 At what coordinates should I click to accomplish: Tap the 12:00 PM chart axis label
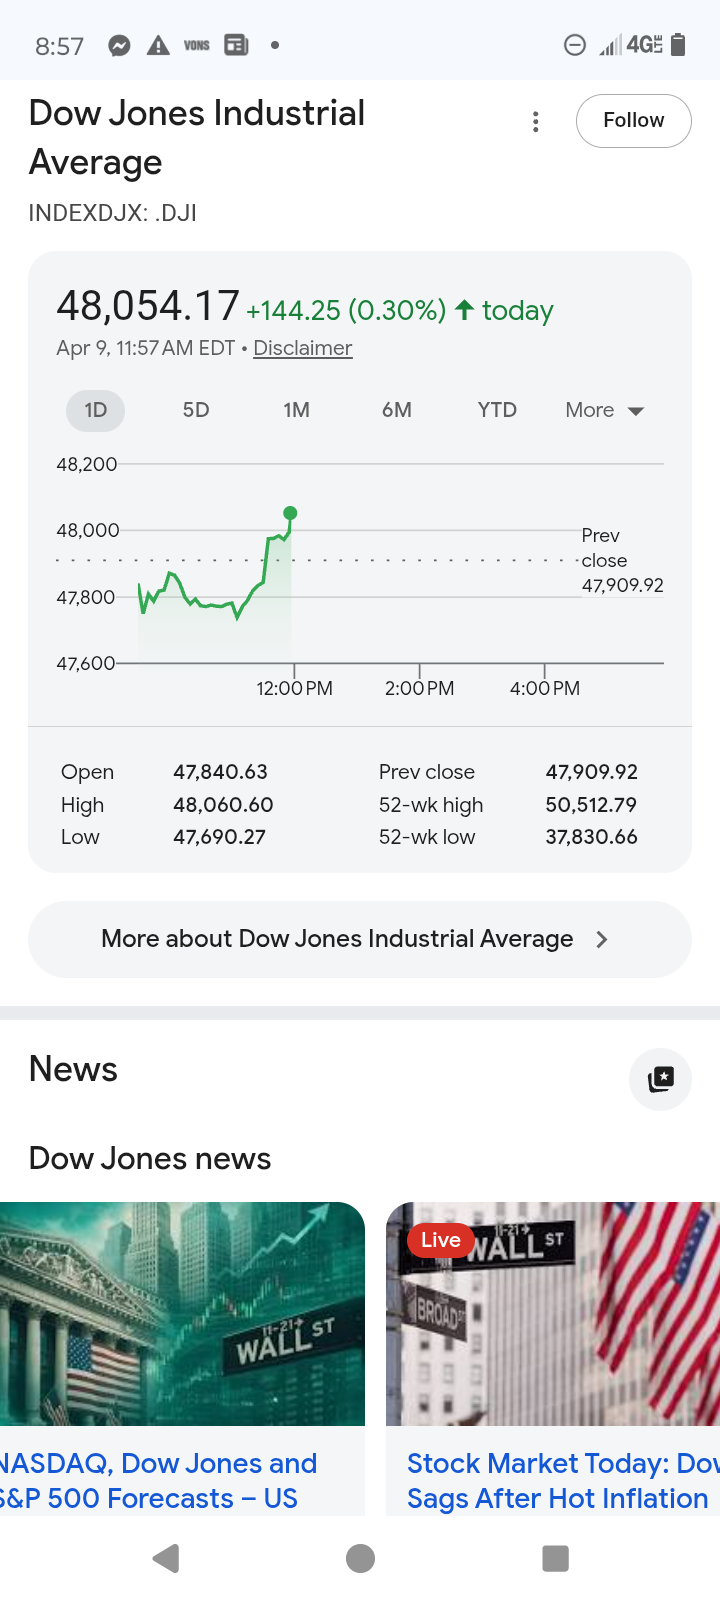(294, 688)
